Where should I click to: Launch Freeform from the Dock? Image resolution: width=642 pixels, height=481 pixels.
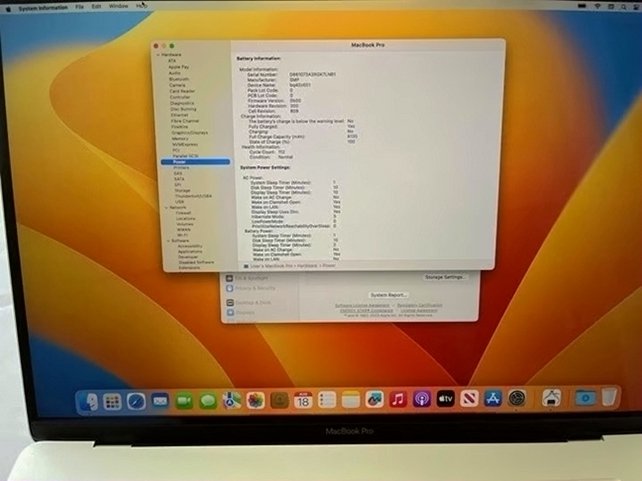[375, 400]
